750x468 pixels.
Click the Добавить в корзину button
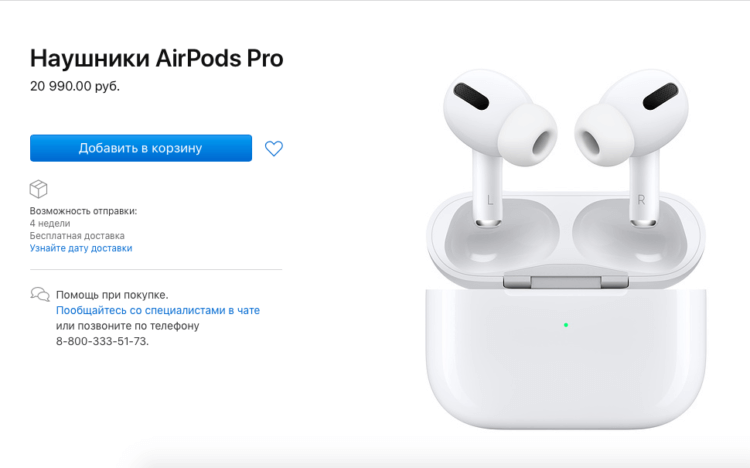(x=141, y=148)
